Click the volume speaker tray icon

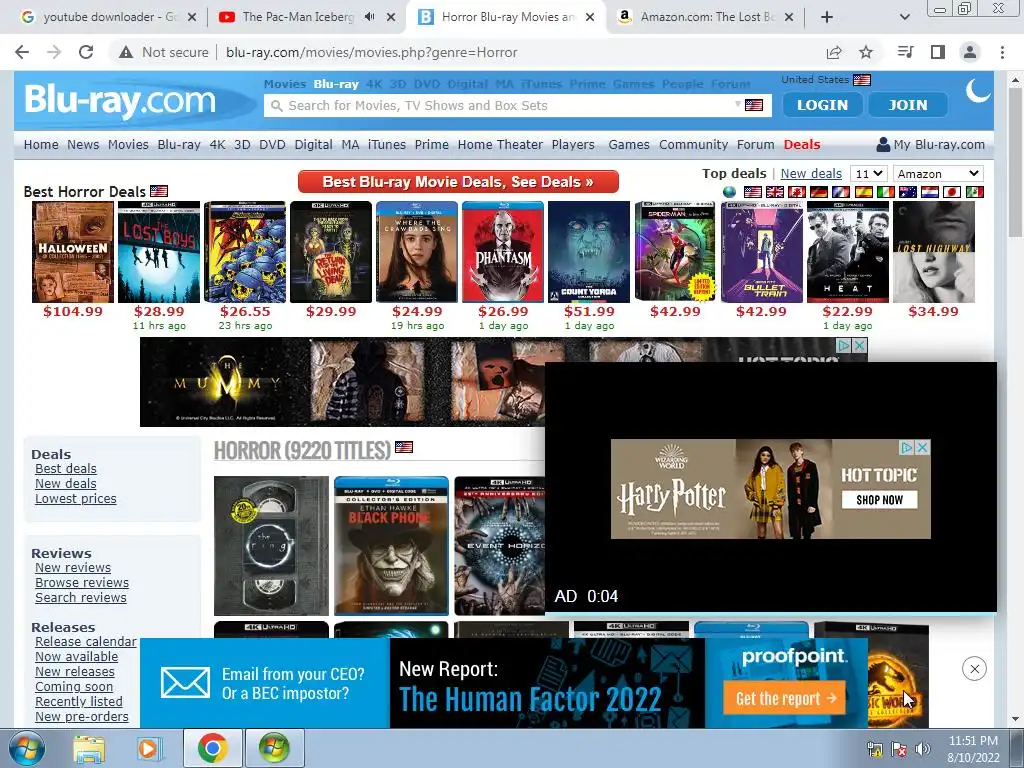tap(923, 749)
